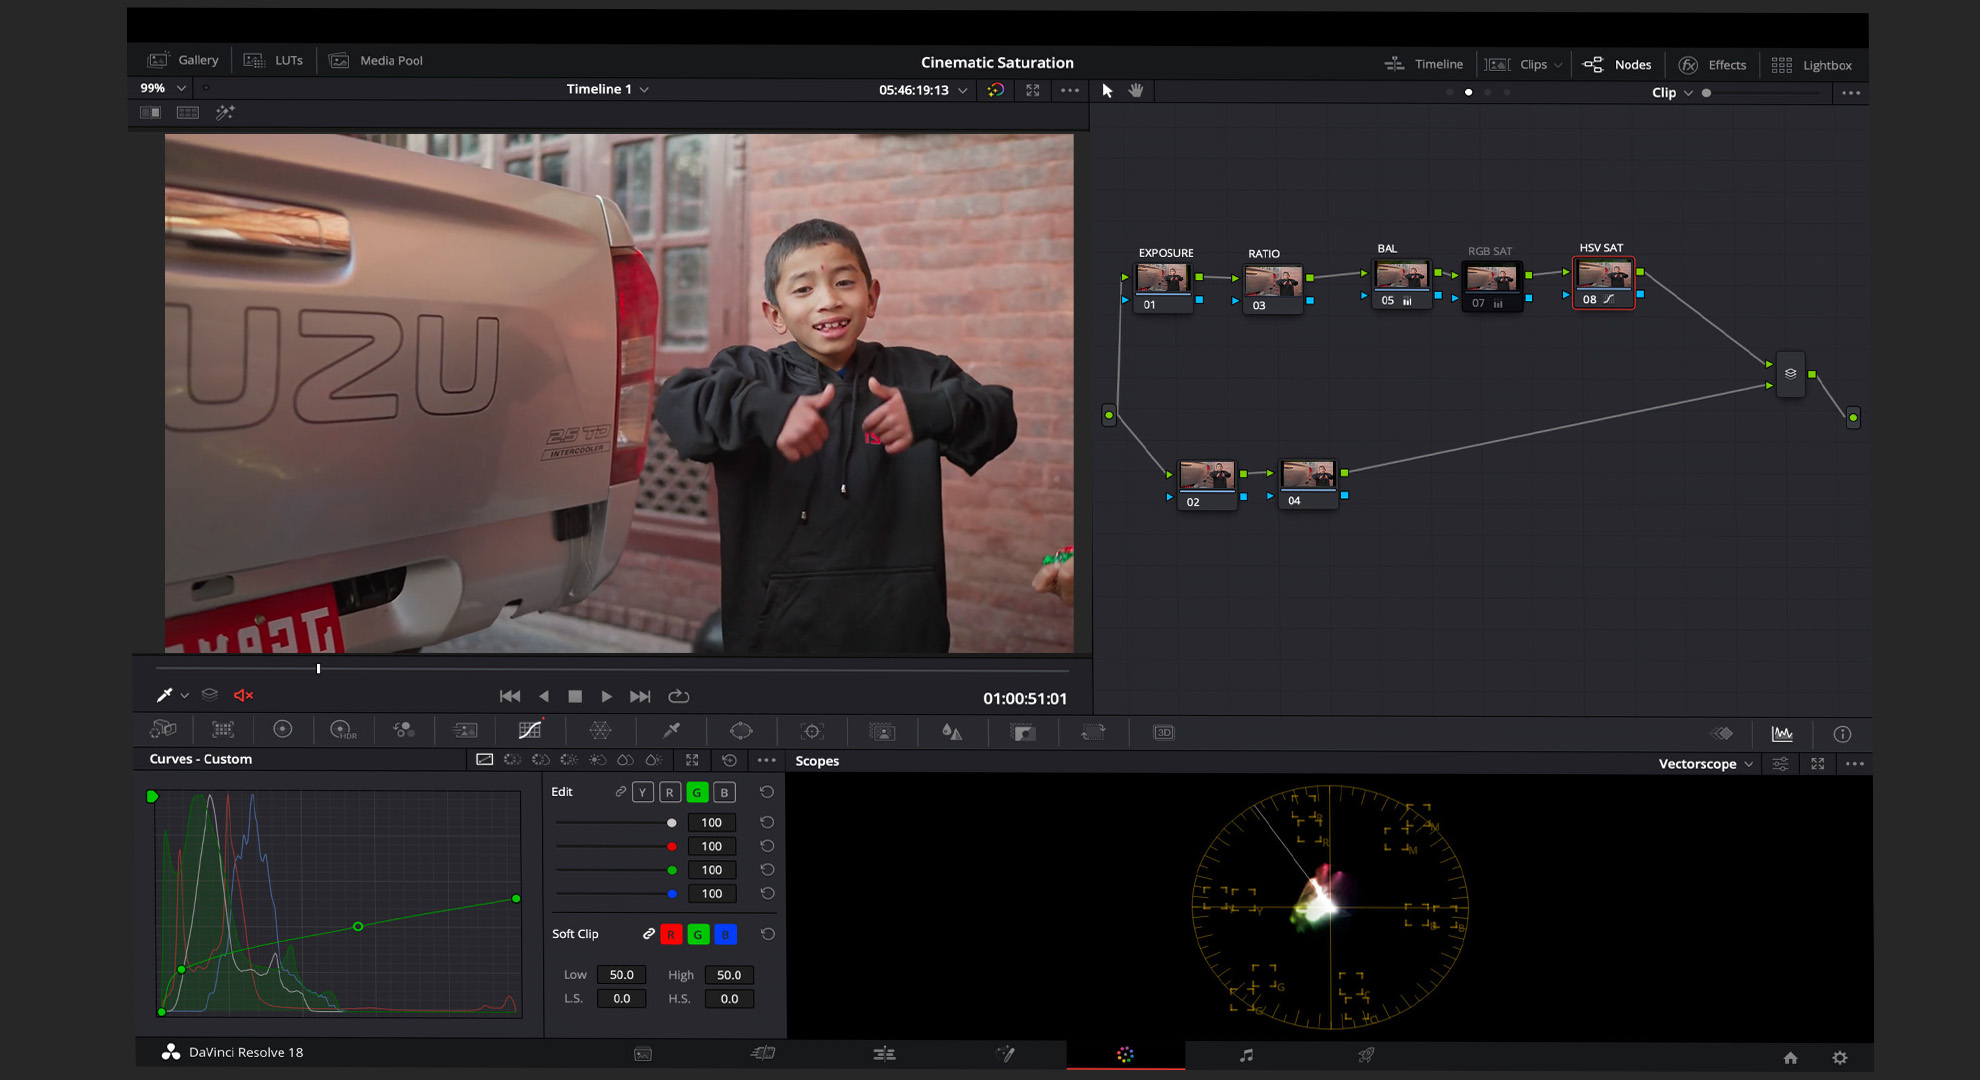Open the Tracker palette icon
Viewport: 1980px width, 1080px height.
tap(812, 731)
